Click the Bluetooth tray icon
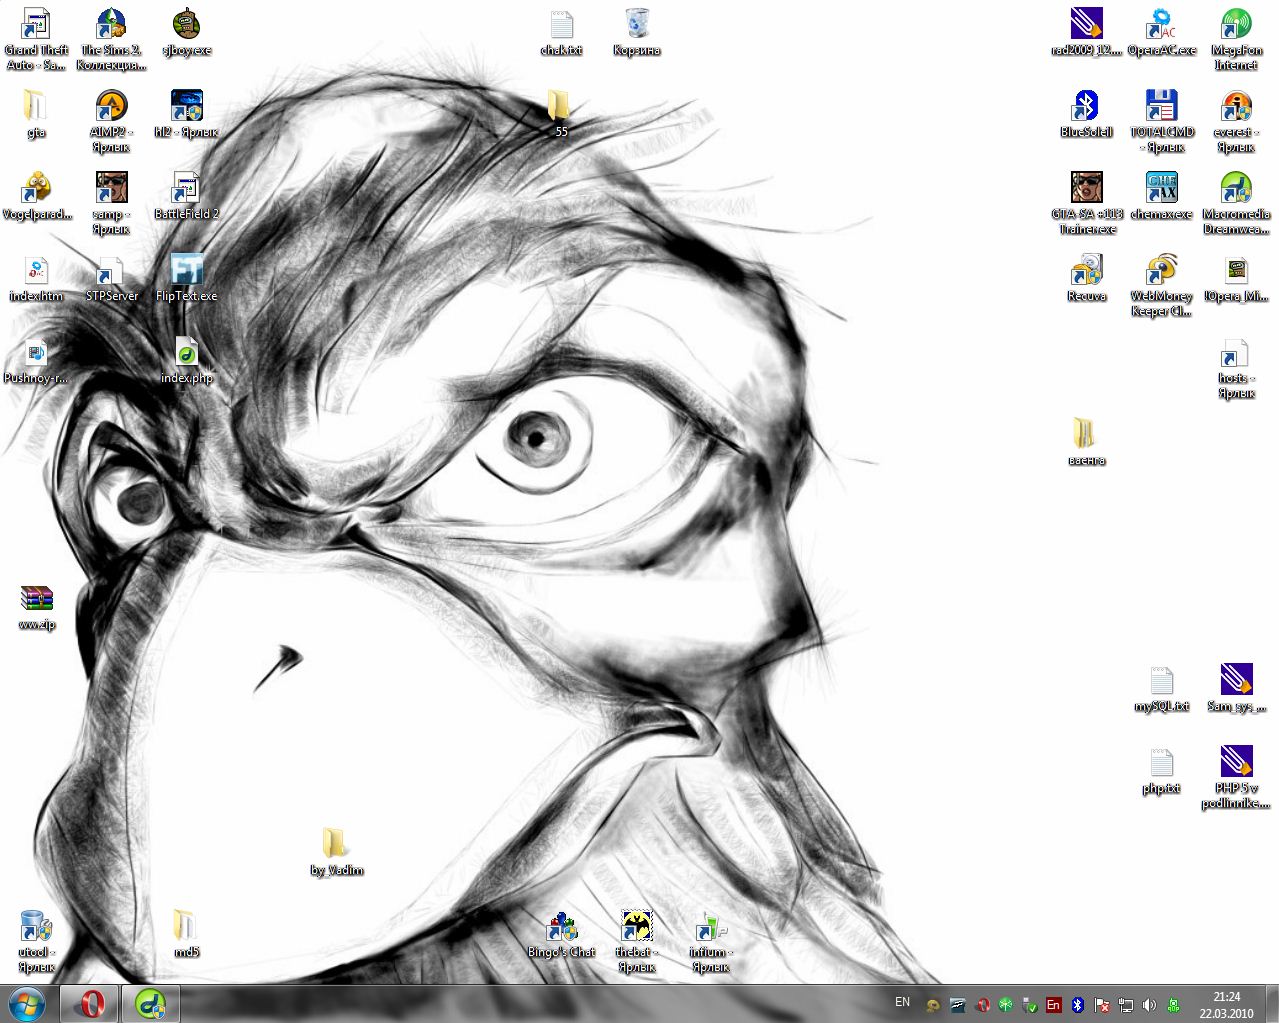This screenshot has height=1023, width=1279. click(x=1077, y=1005)
